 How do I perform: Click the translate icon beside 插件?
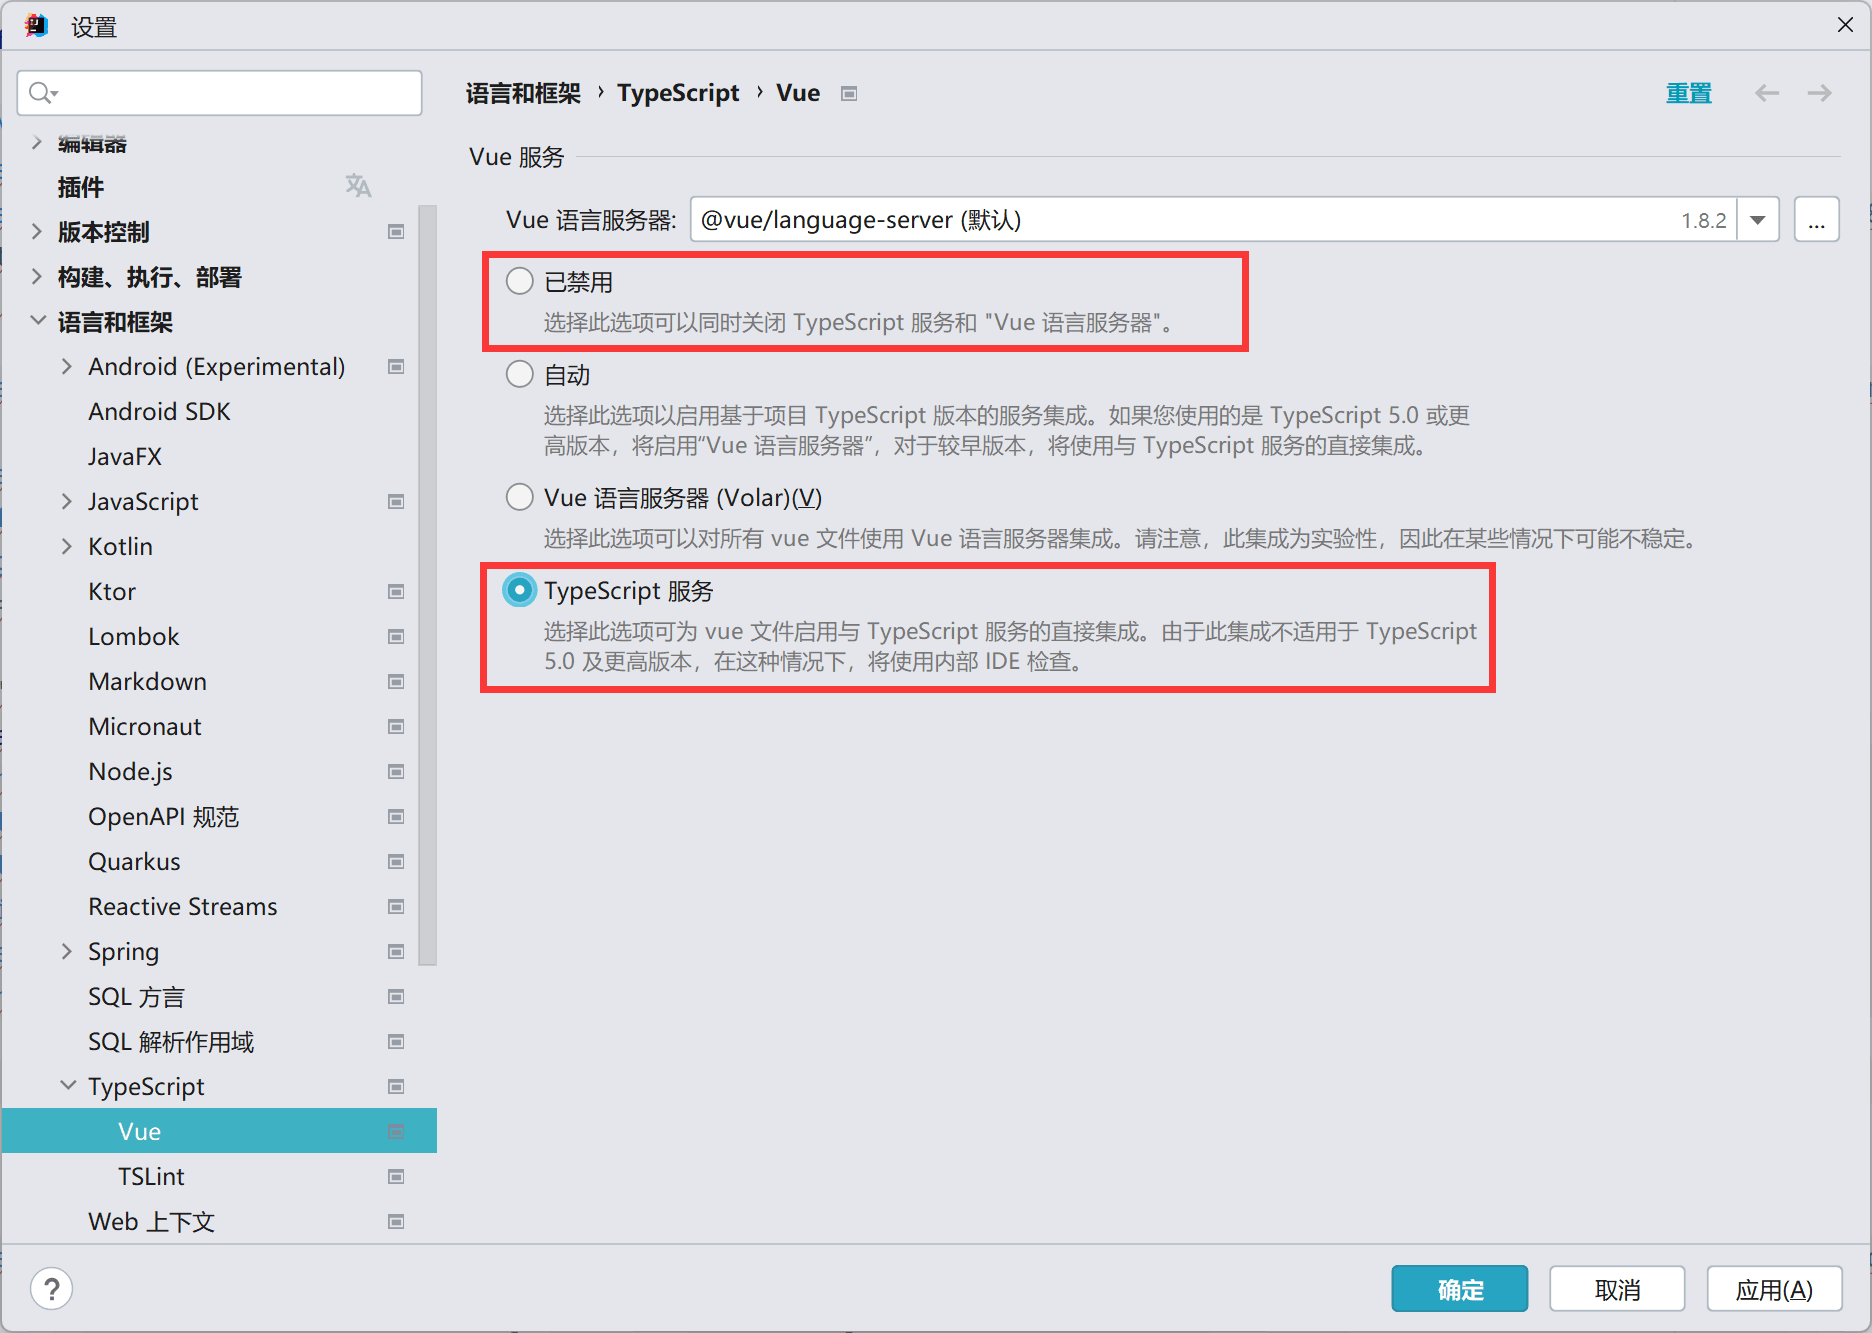(x=358, y=186)
